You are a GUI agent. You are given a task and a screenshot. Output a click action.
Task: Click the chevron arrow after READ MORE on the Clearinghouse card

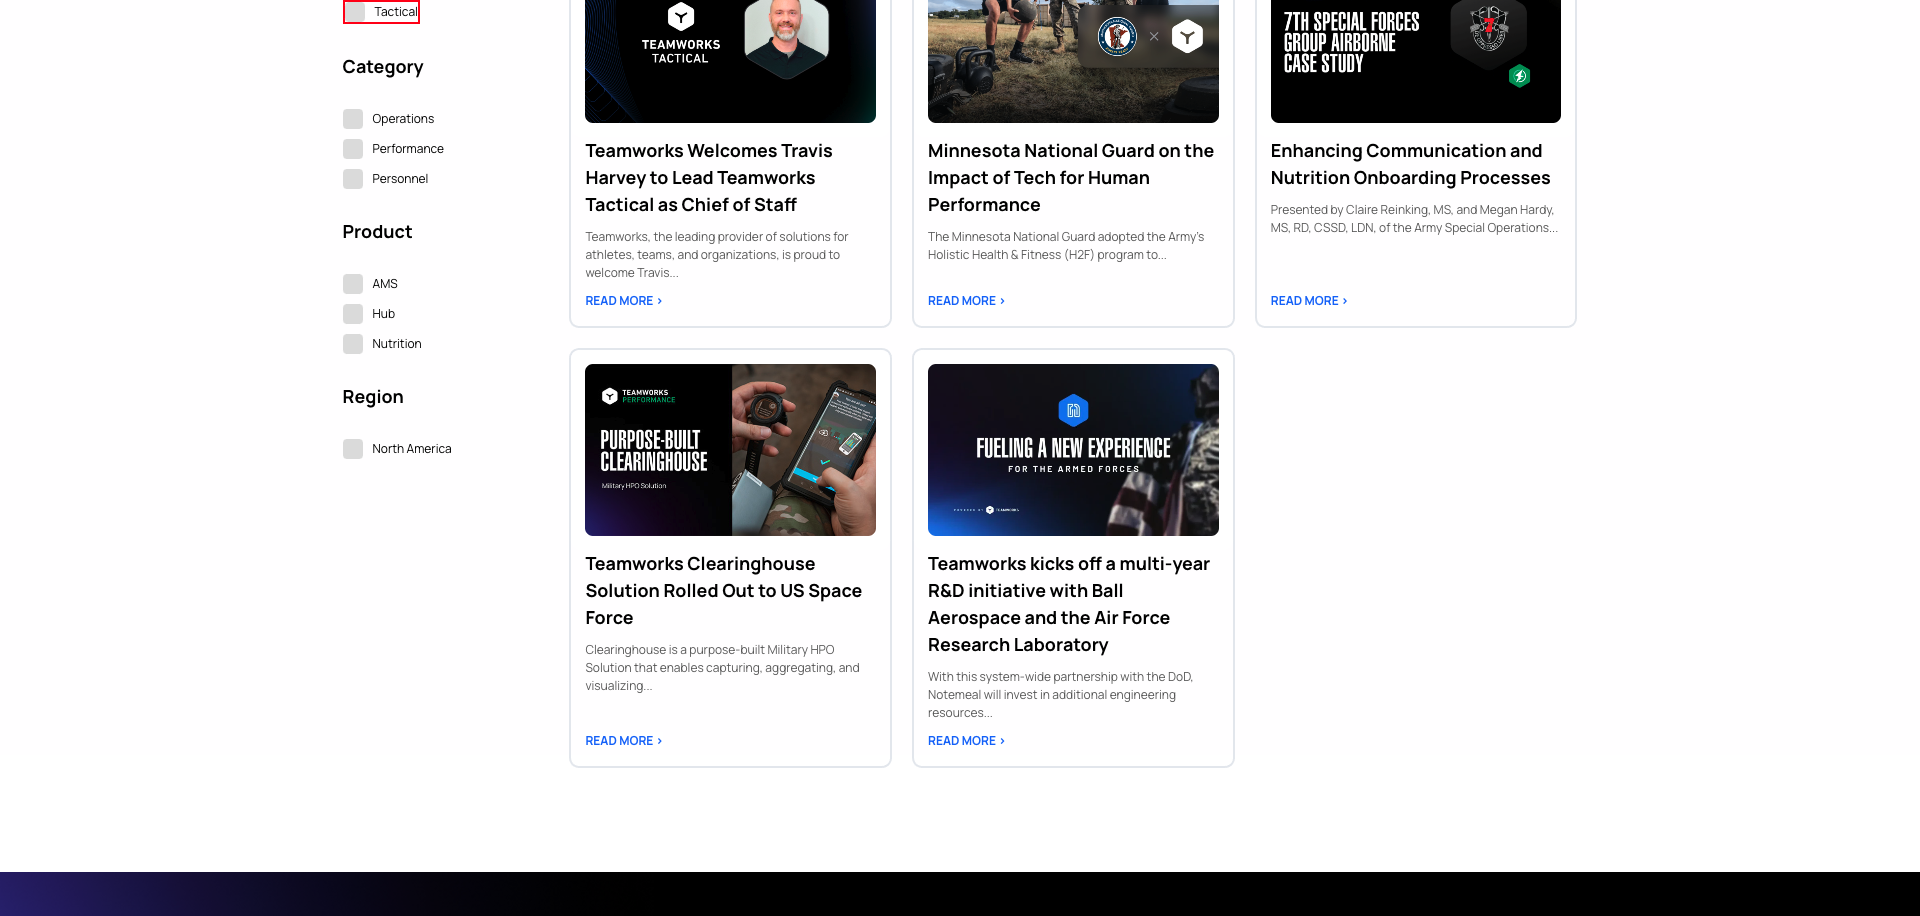coord(658,740)
